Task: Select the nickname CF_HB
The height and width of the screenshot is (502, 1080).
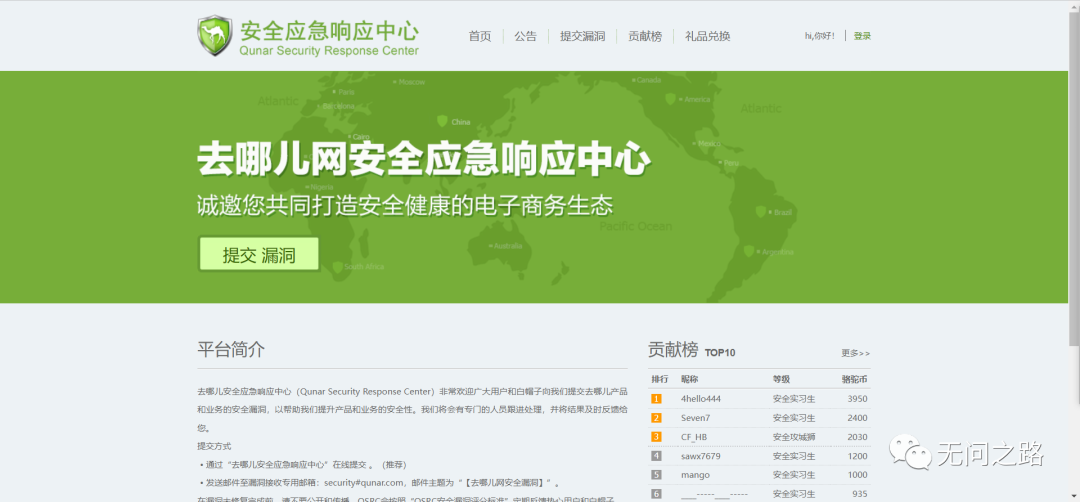Action: [694, 437]
